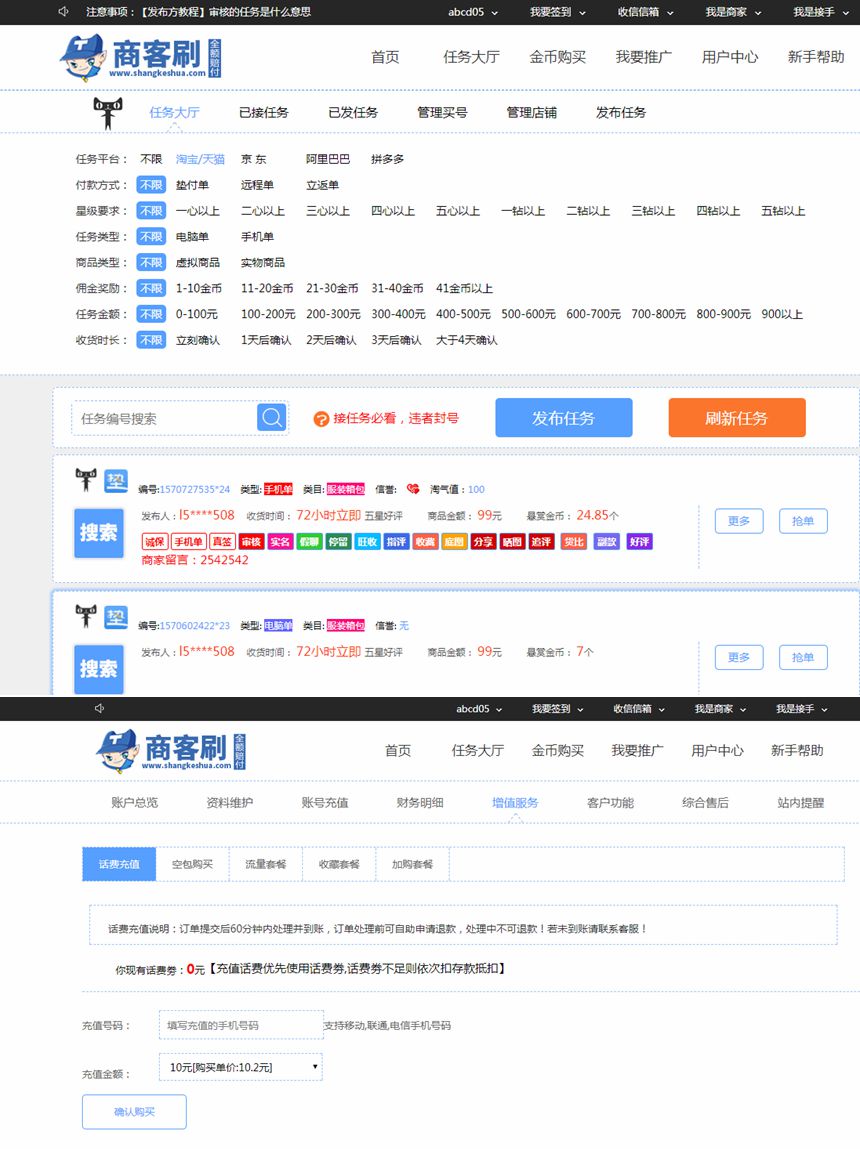This screenshot has height=1149, width=860.
Task: Pick 立刻确认 for the 收货时长 filter
Action: pyautogui.click(x=197, y=340)
